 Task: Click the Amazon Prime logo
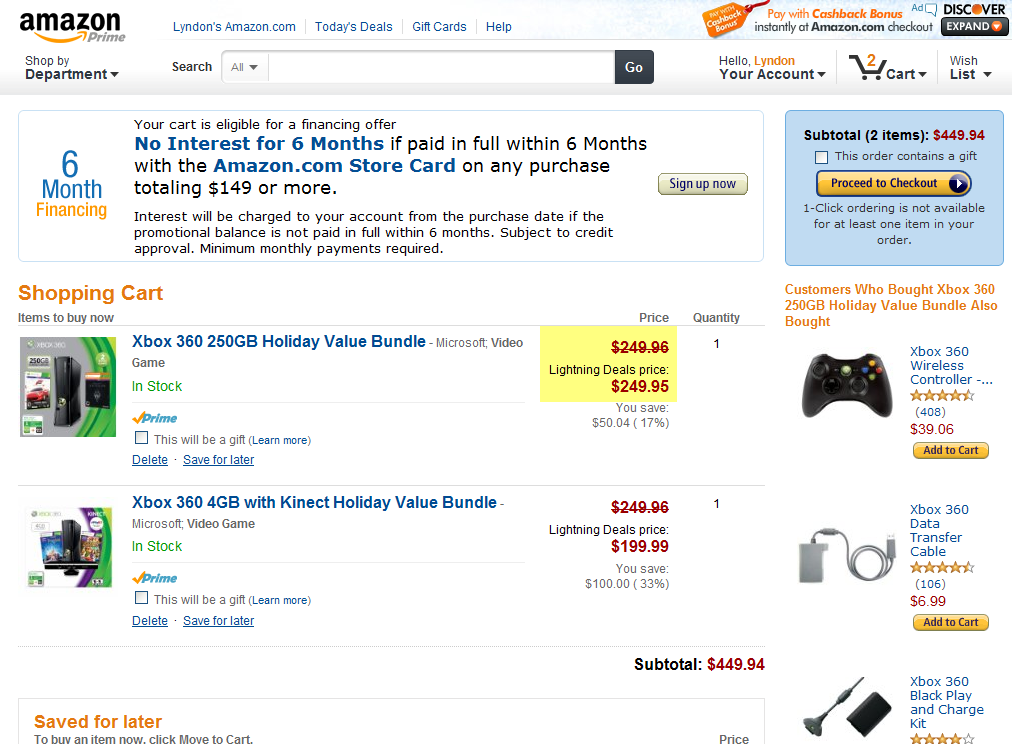[70, 26]
